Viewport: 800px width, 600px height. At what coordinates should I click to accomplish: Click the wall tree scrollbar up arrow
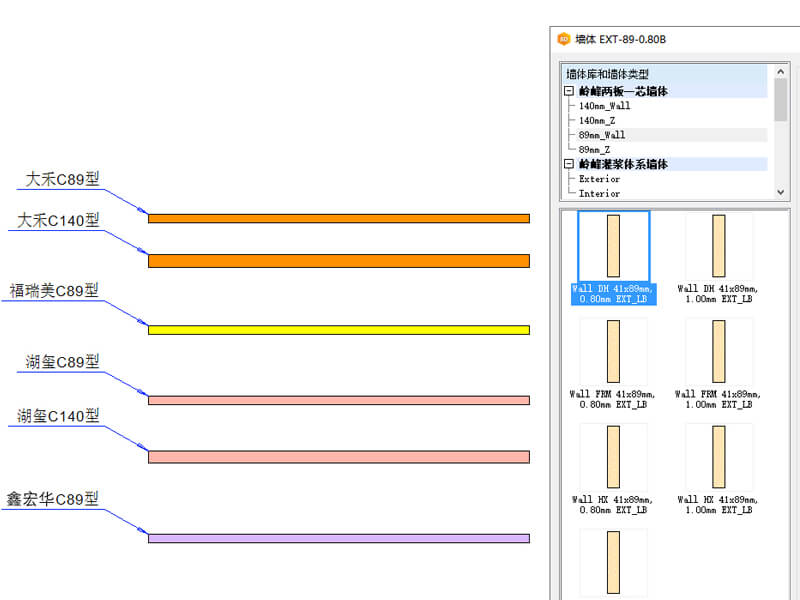click(780, 72)
